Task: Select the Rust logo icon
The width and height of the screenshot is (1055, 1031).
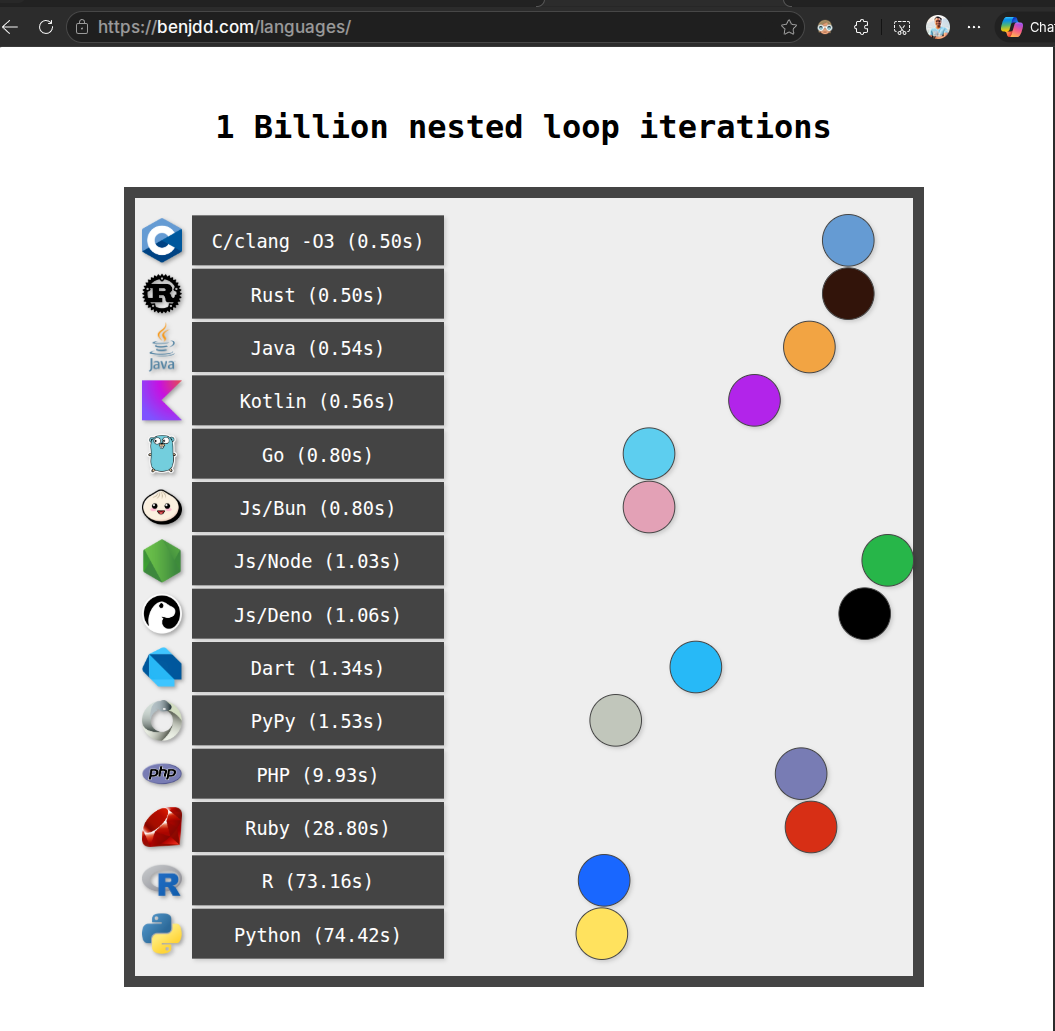Action: click(x=162, y=294)
